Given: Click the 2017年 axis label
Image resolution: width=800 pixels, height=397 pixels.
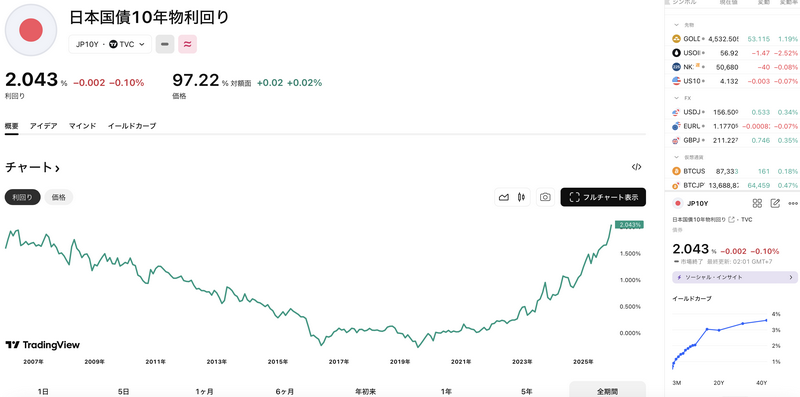Looking at the screenshot, I should 339,361.
